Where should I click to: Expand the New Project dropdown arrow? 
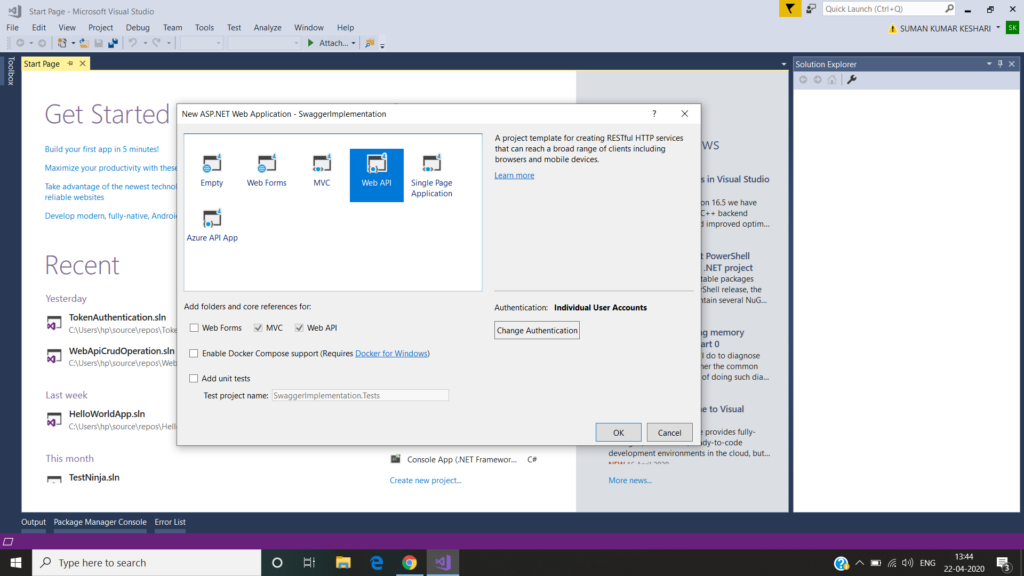(72, 43)
